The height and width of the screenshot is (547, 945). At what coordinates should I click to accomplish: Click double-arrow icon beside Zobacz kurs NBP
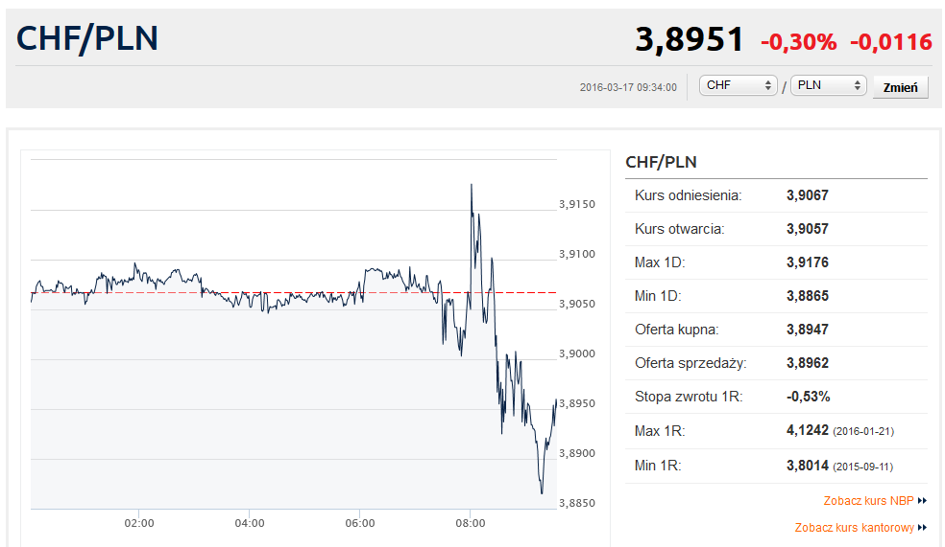(922, 501)
